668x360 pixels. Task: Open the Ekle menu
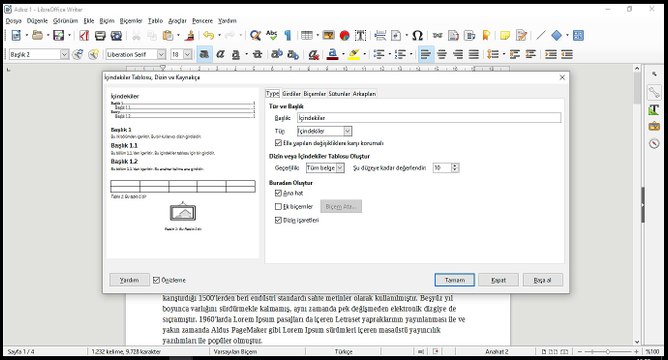[89, 20]
